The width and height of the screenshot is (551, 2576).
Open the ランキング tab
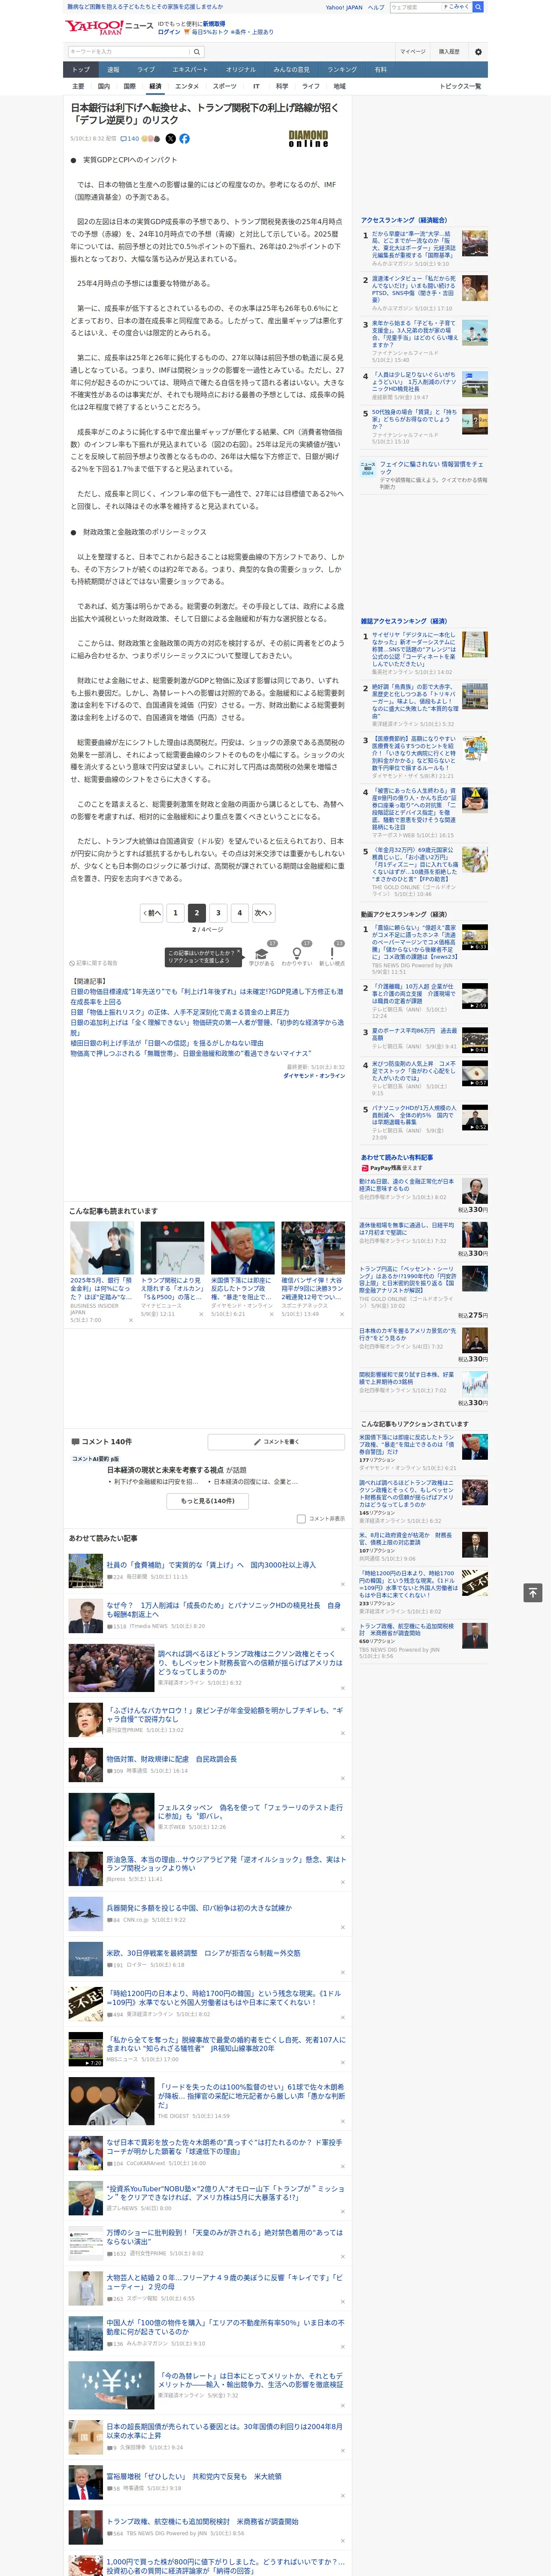(x=342, y=70)
